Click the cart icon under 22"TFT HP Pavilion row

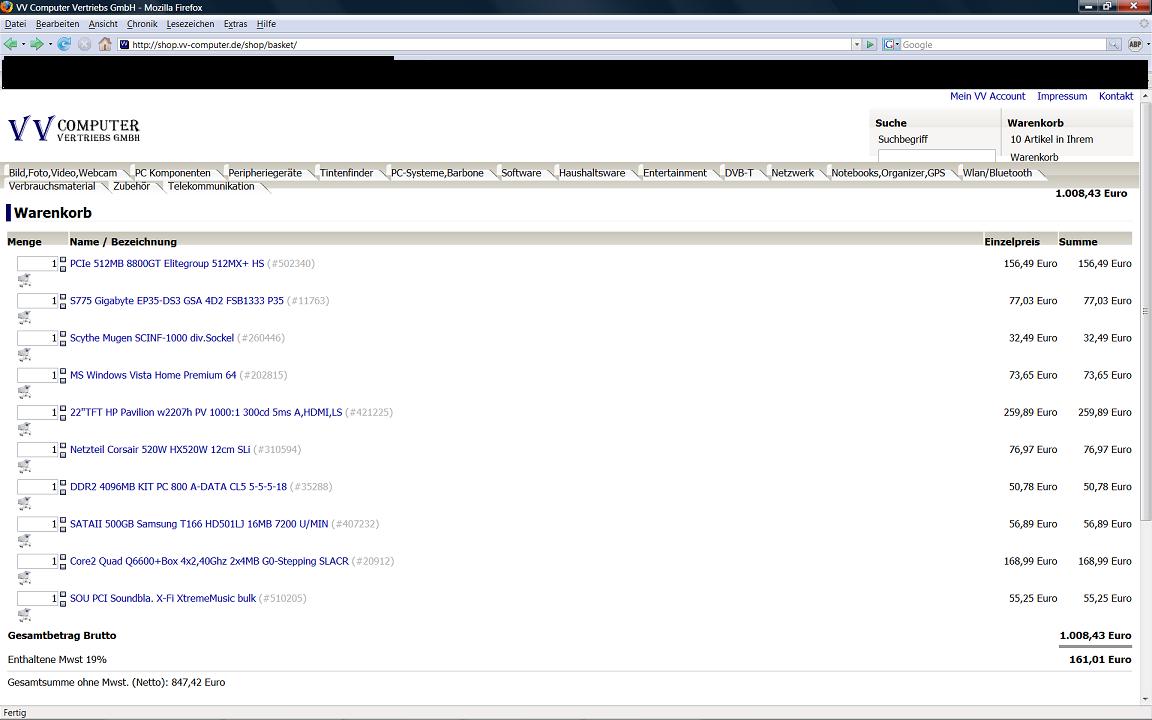(x=24, y=429)
